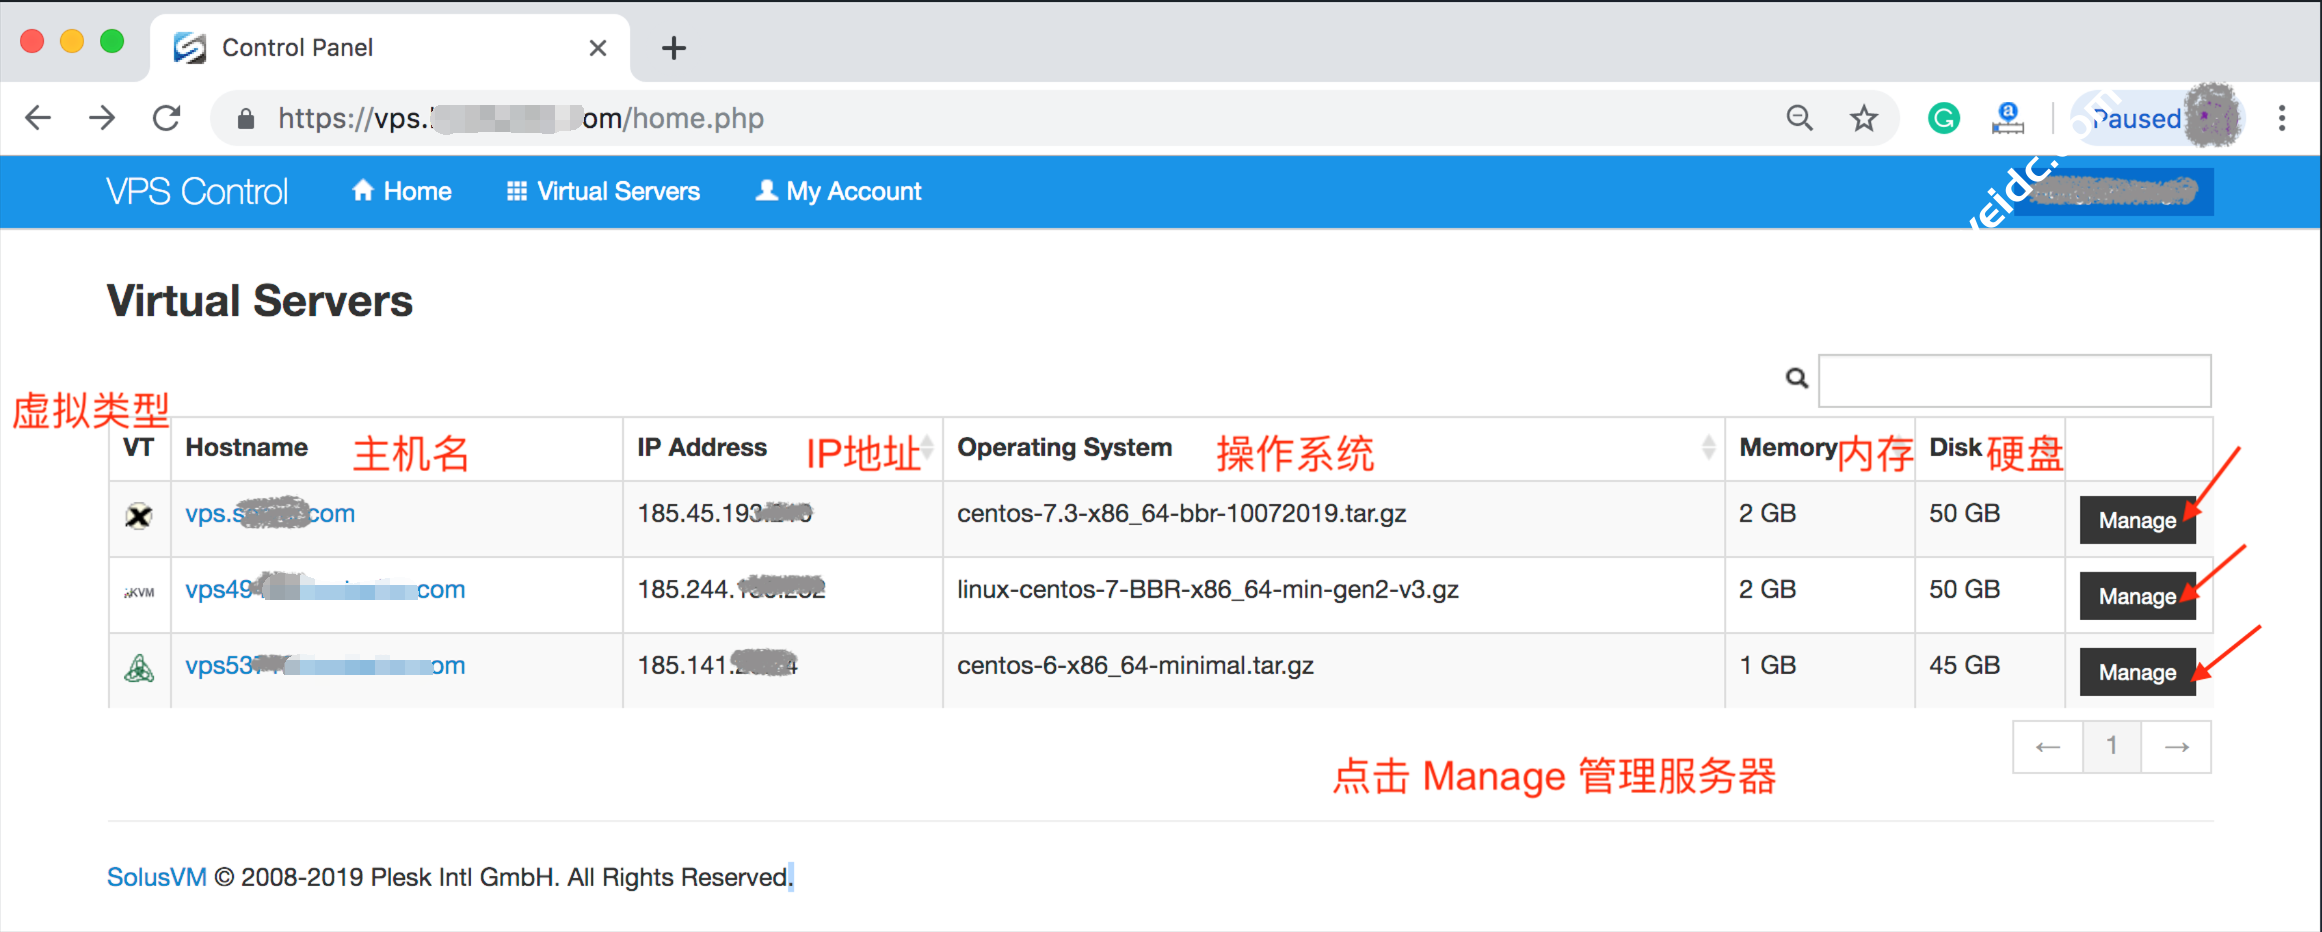Click the search magnifier icon above table
The image size is (2322, 932).
point(1796,379)
